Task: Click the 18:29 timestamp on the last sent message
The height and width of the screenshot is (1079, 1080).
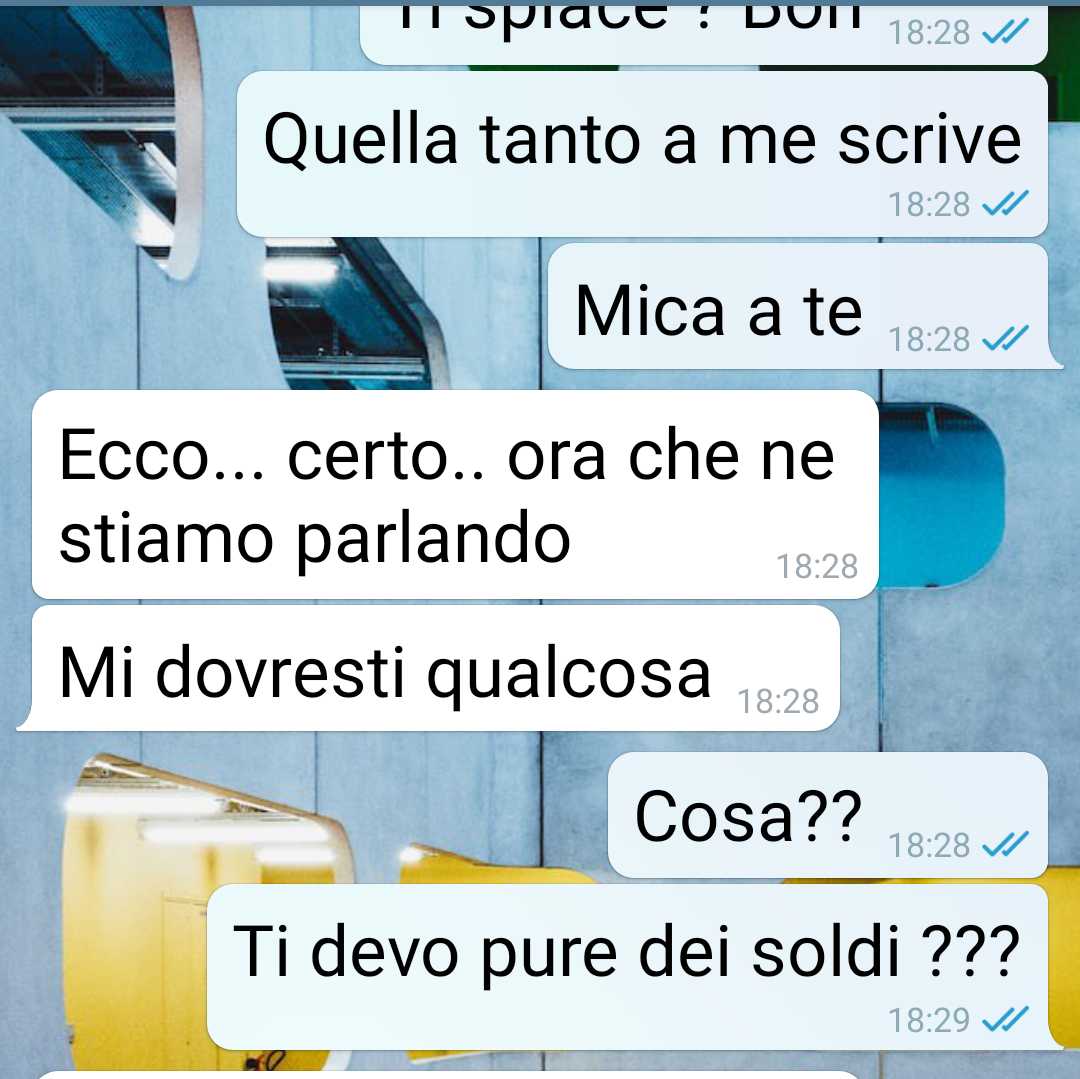Action: [928, 1020]
